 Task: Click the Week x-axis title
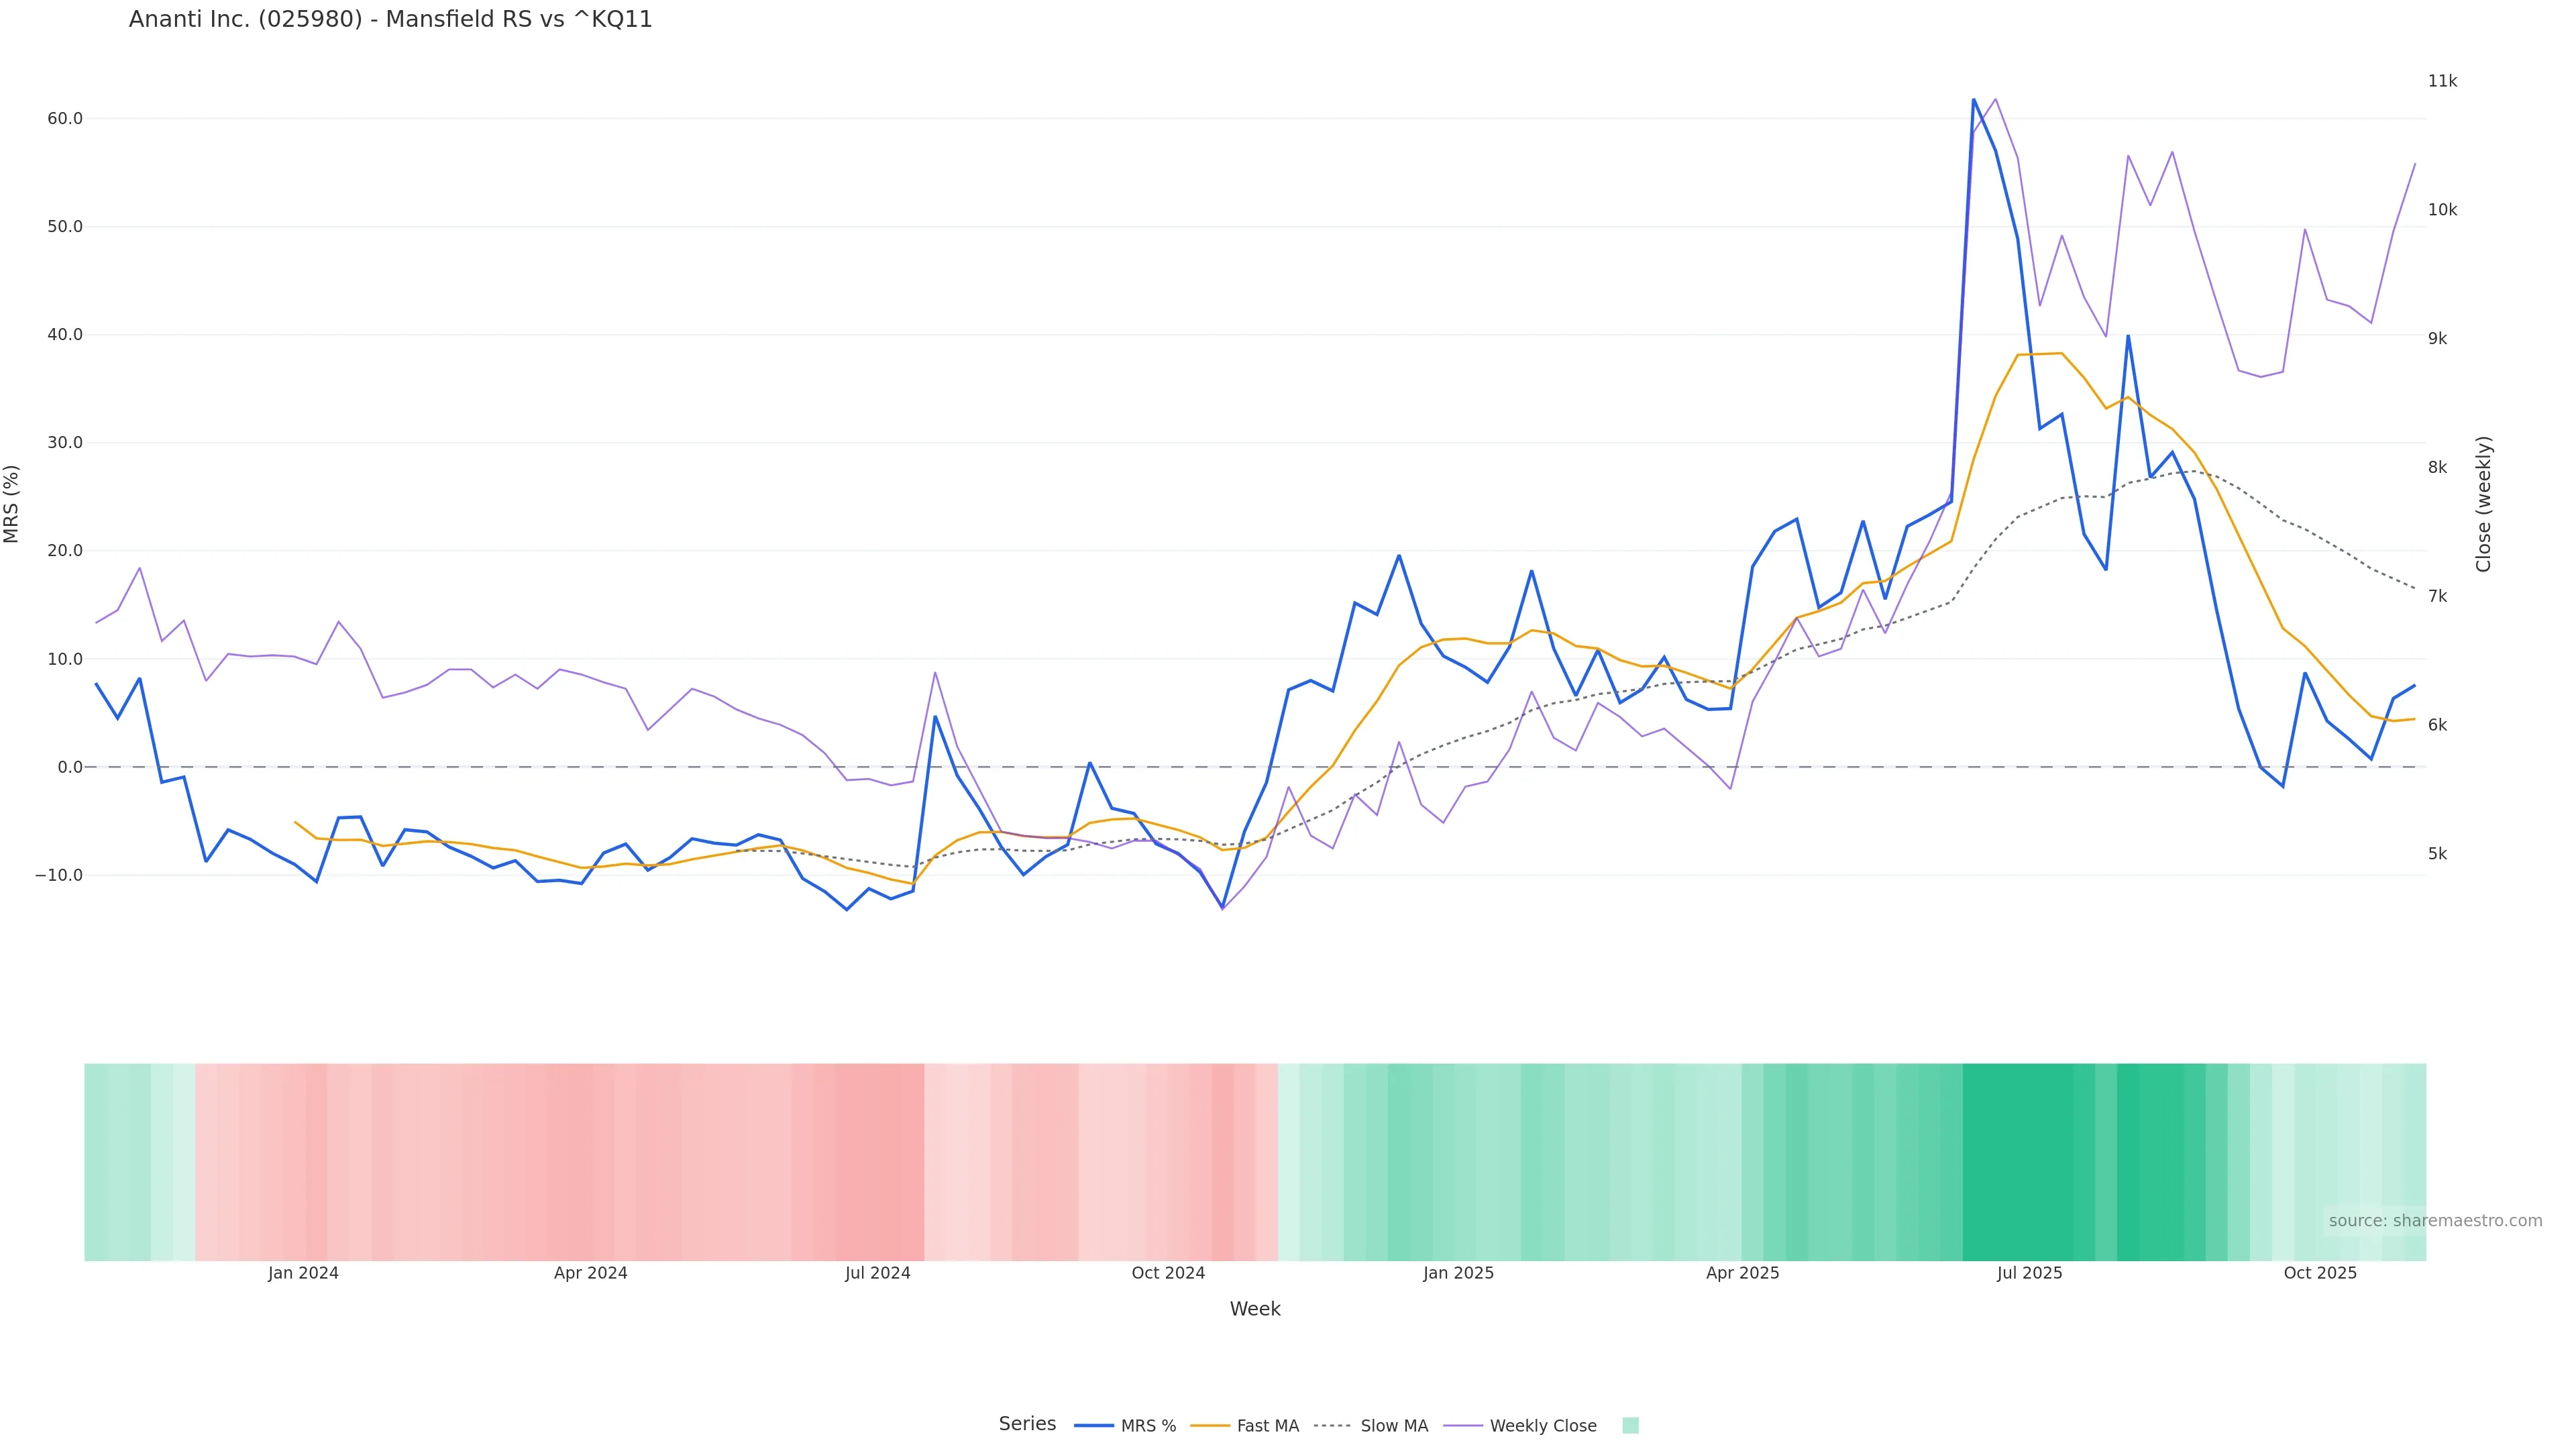tap(1255, 1309)
